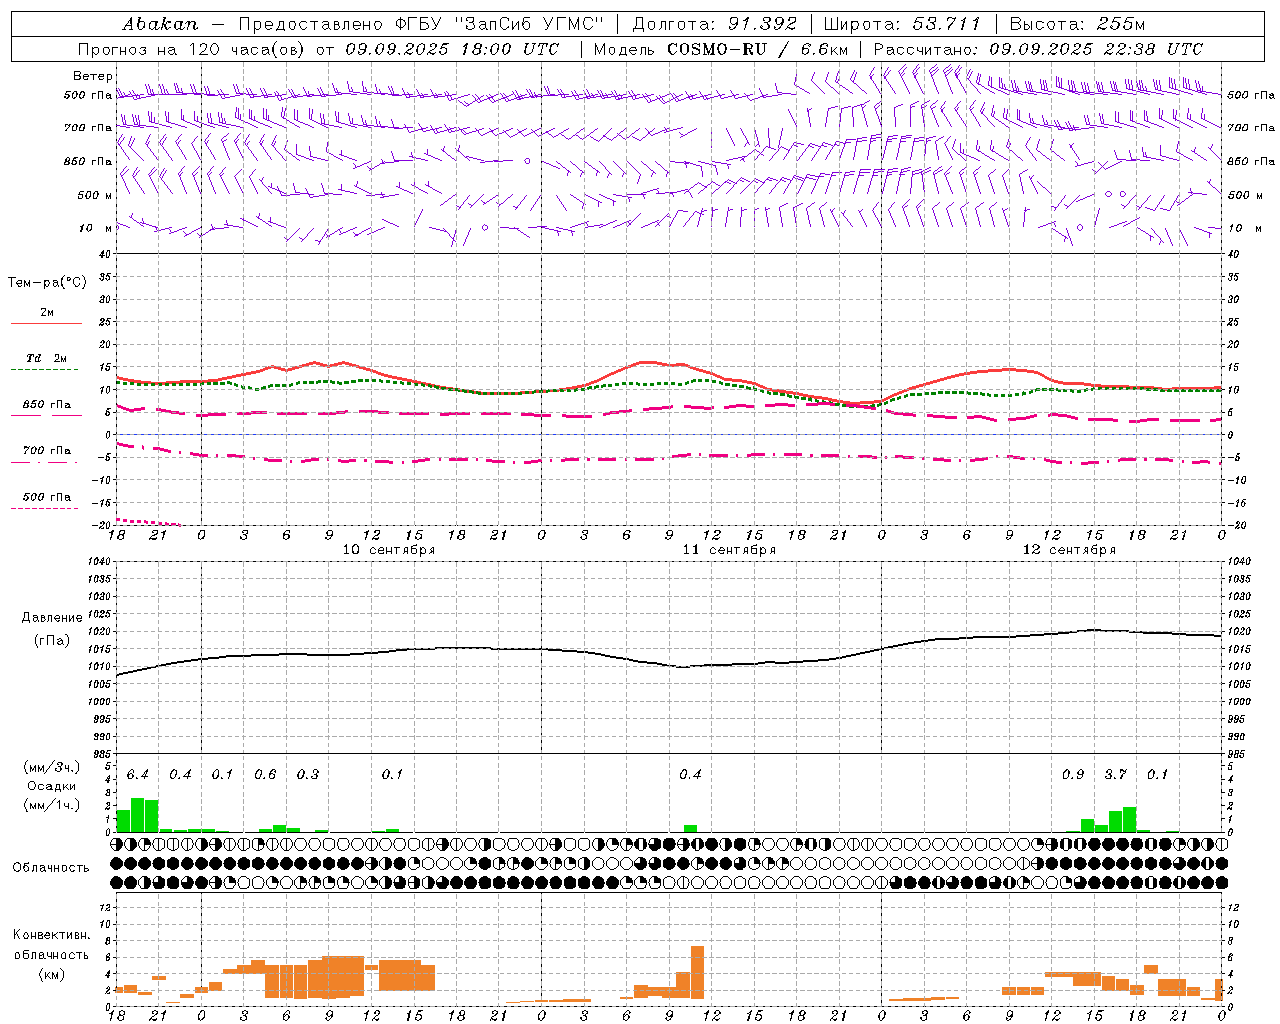1280x1024 pixels.
Task: Click the 3.7 precipitation amount value
Action: [x=1115, y=775]
